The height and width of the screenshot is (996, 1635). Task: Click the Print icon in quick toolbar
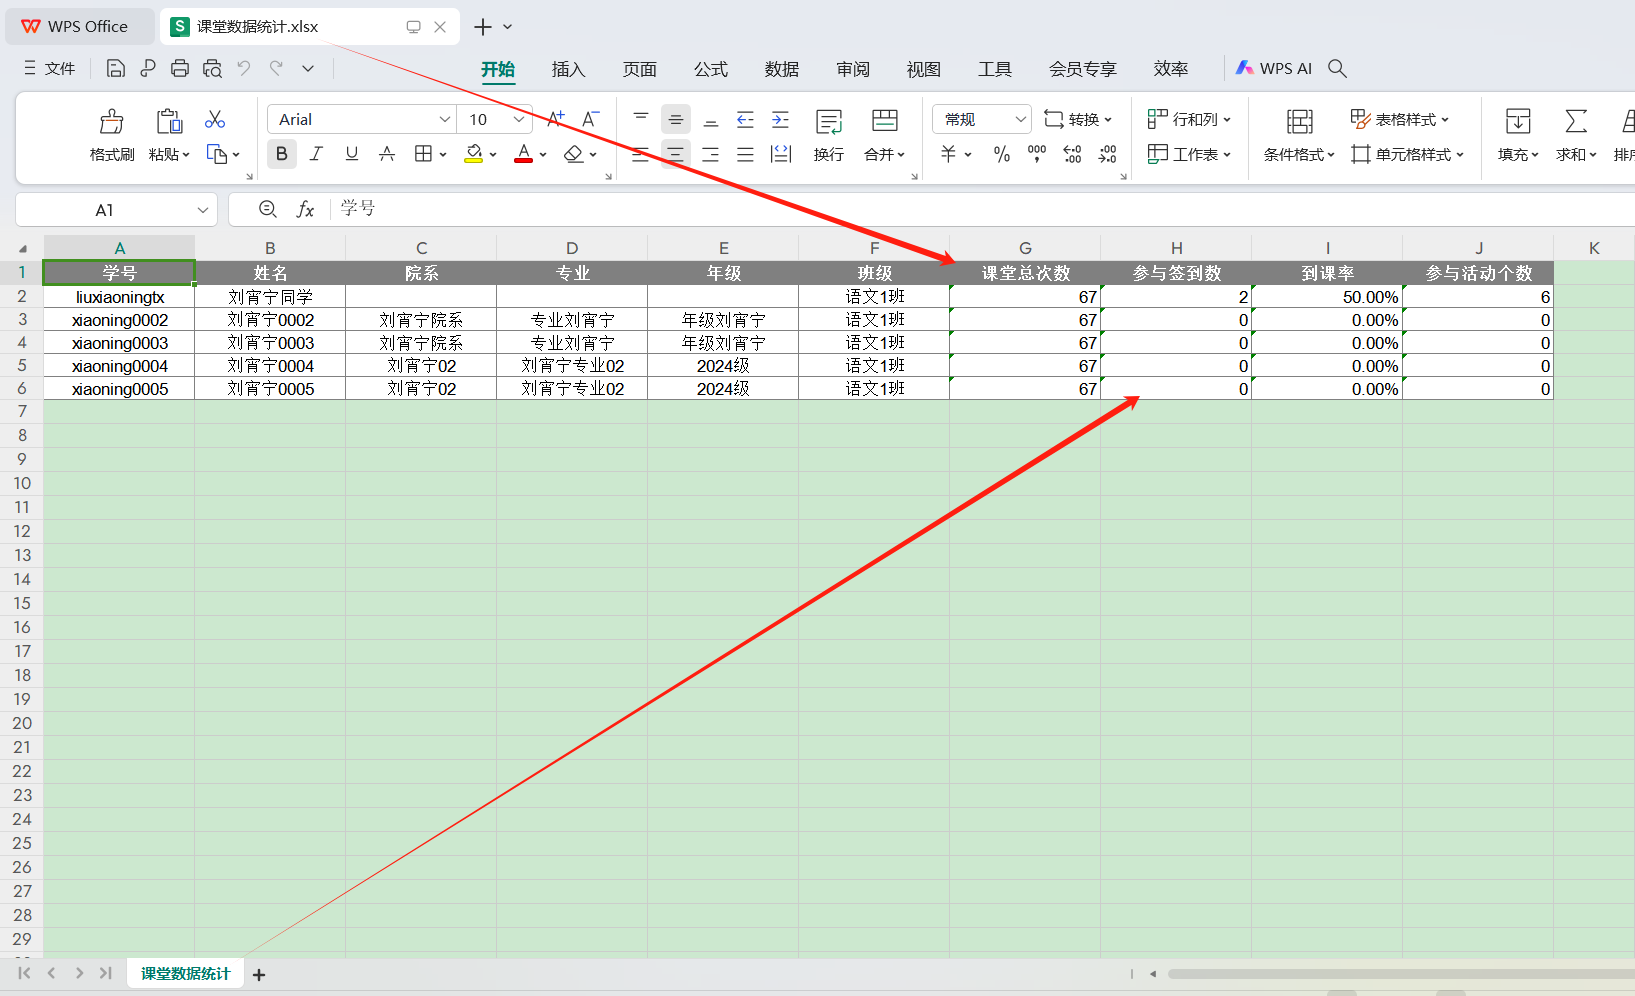tap(180, 68)
